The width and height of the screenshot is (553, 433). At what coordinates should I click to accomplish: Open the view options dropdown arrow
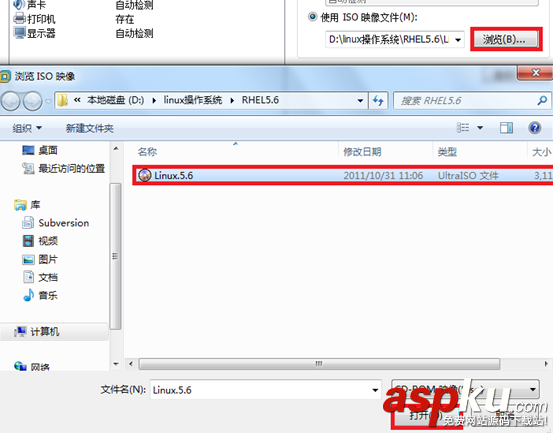(x=480, y=128)
